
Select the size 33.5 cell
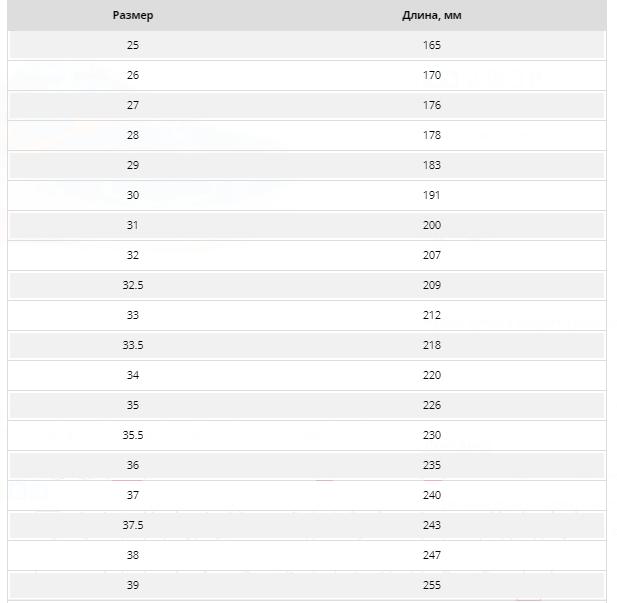tap(133, 345)
